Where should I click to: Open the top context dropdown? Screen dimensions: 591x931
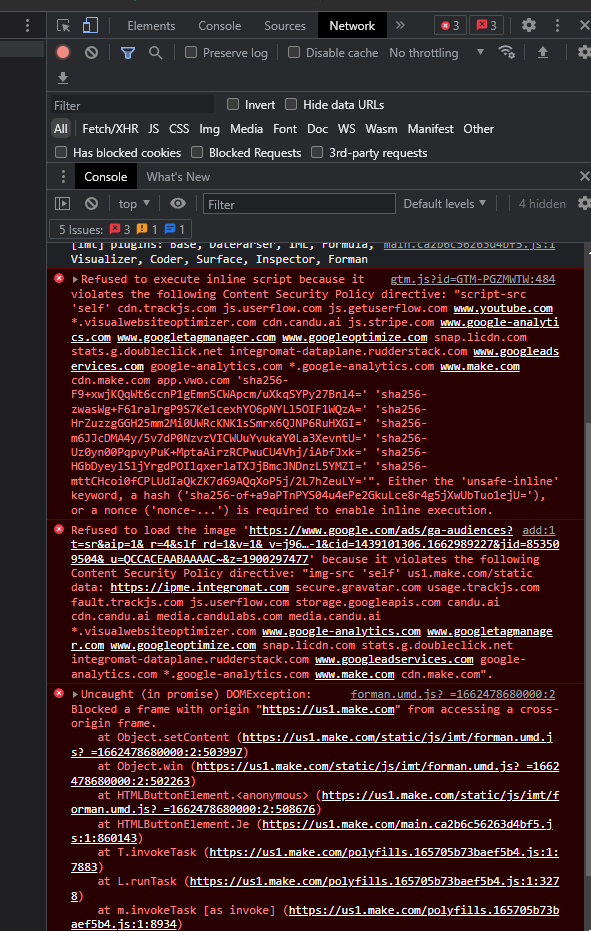[134, 204]
